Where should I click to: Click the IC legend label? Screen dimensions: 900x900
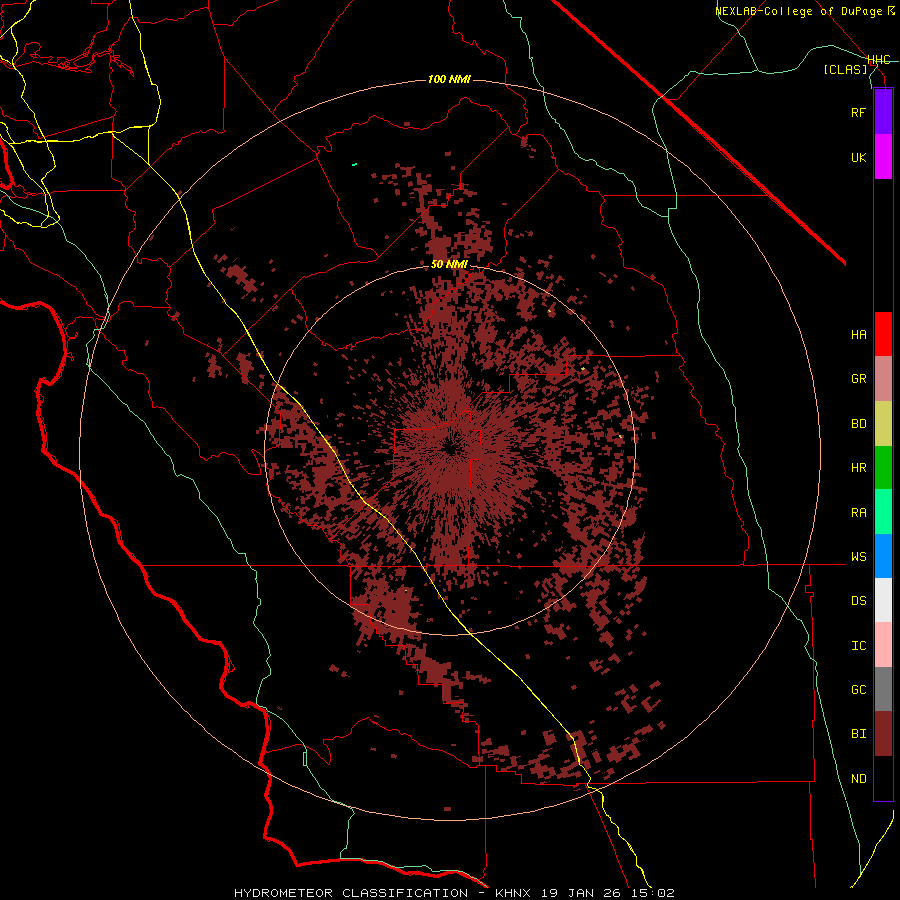[x=858, y=646]
